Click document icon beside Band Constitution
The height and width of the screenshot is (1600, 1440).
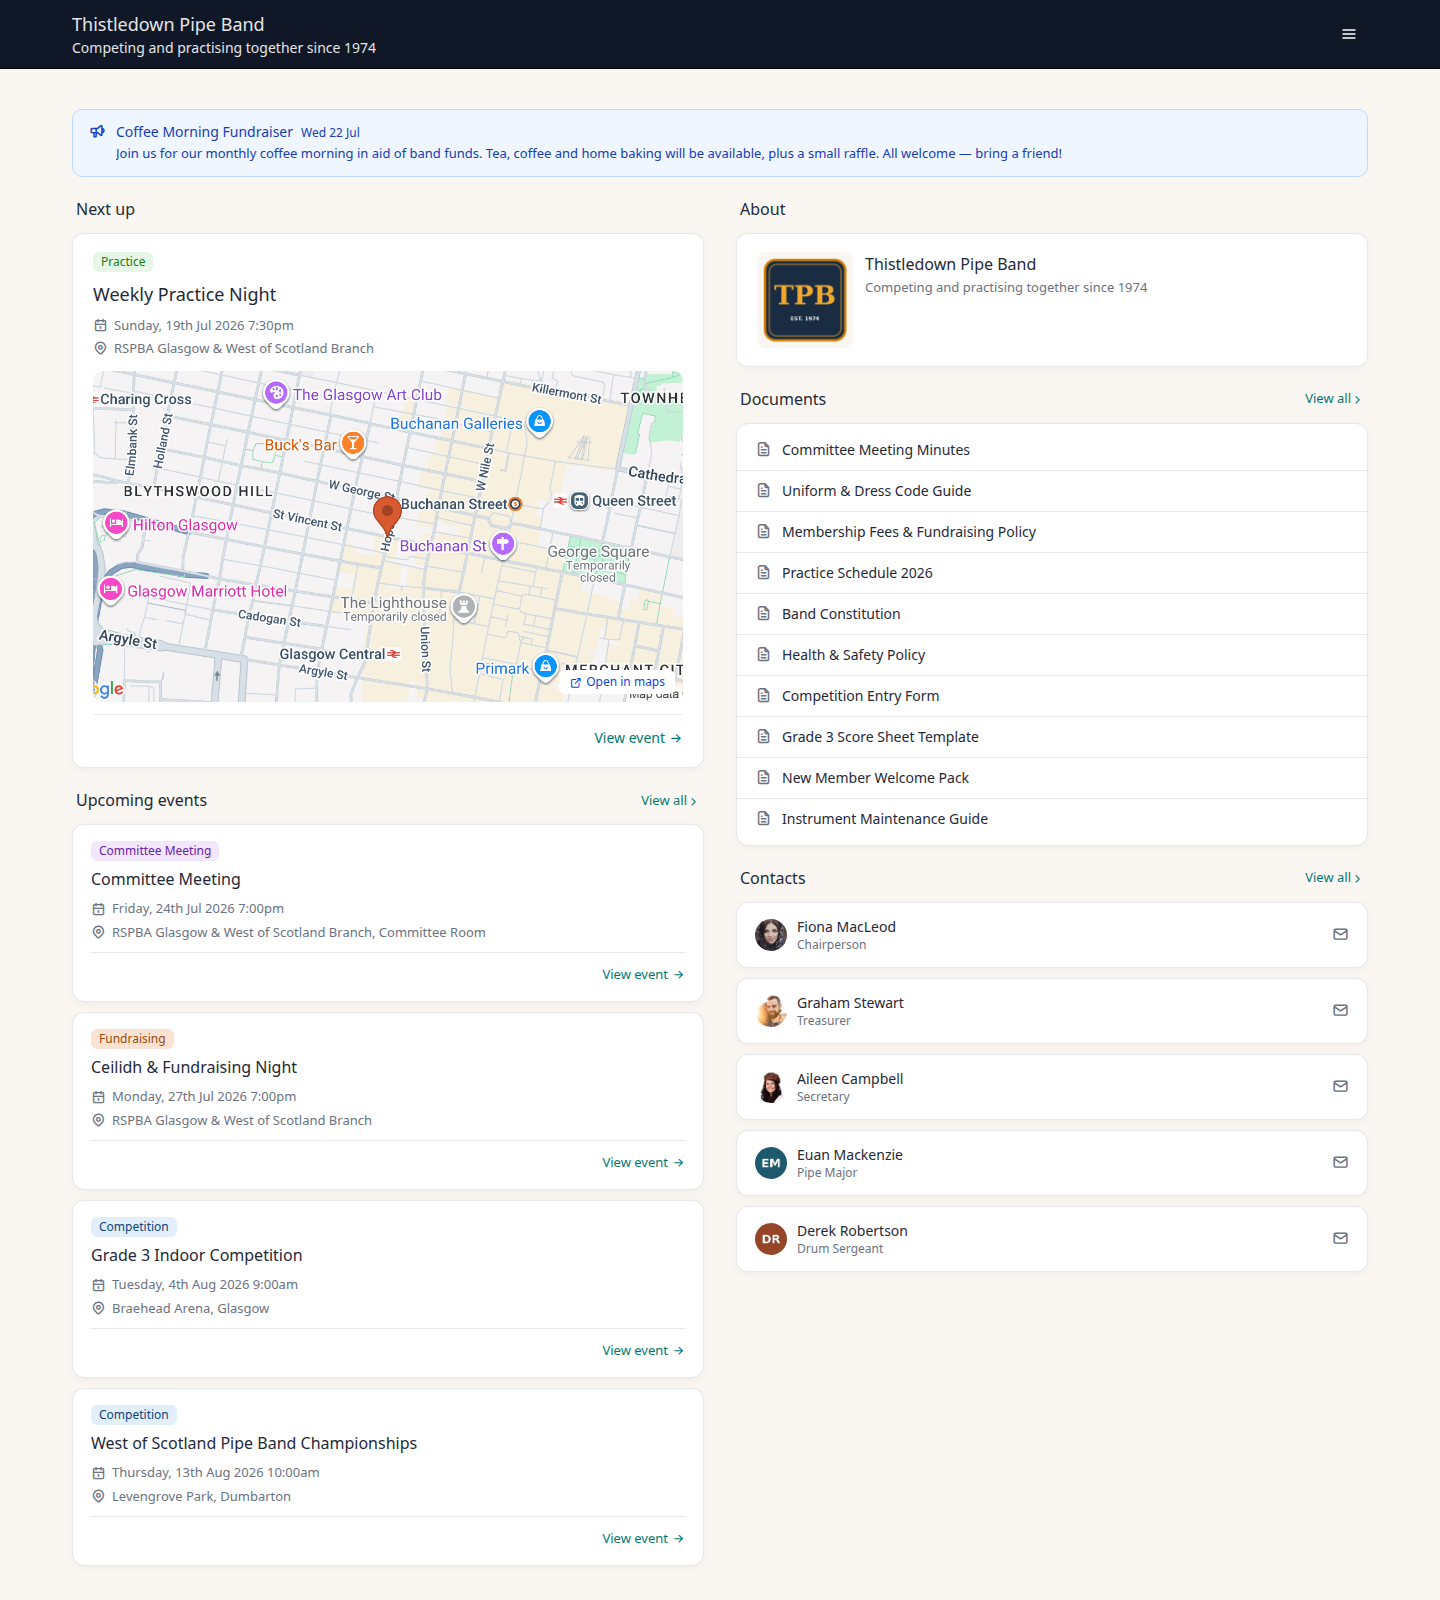(x=764, y=614)
